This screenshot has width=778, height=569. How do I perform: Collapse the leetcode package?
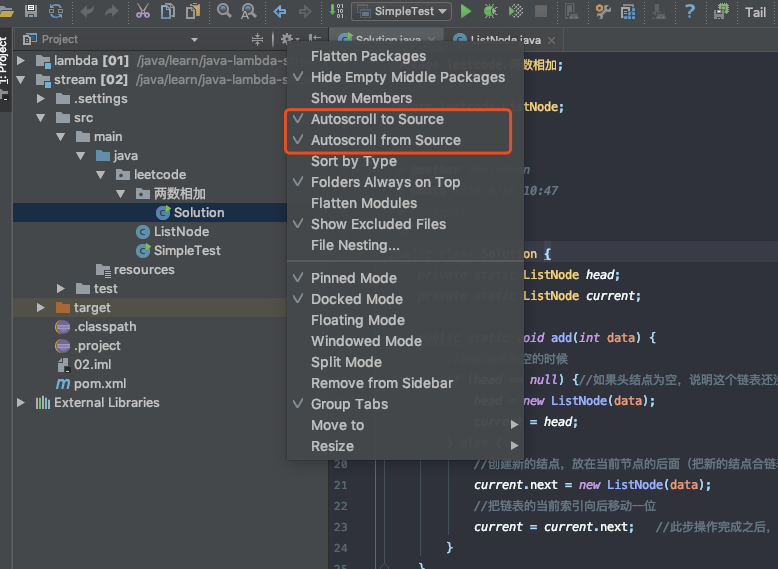pyautogui.click(x=101, y=175)
